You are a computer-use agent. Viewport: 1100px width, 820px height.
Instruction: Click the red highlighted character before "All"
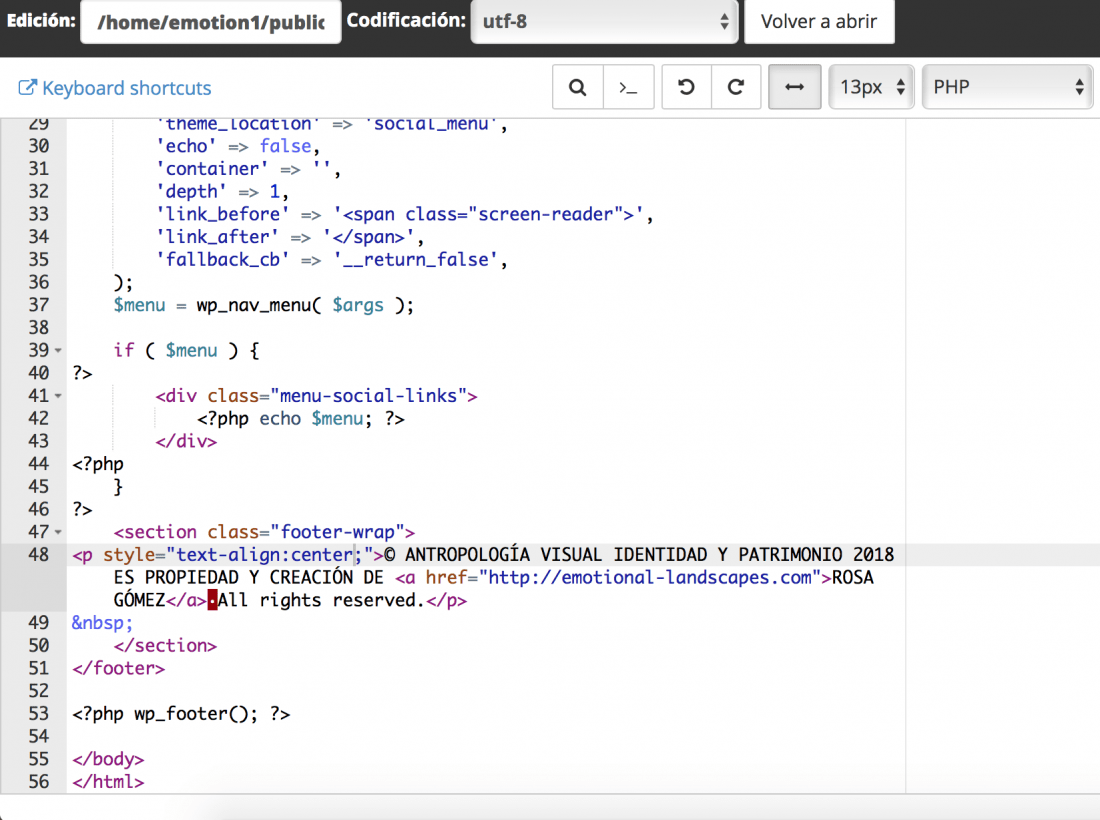213,600
